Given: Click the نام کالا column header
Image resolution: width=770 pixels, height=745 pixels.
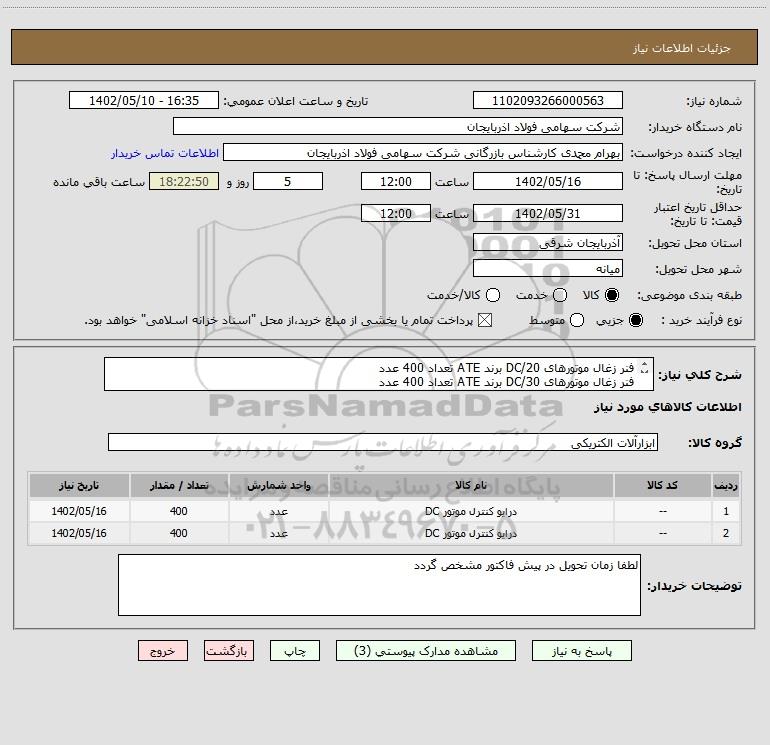Looking at the screenshot, I should pyautogui.click(x=471, y=485).
